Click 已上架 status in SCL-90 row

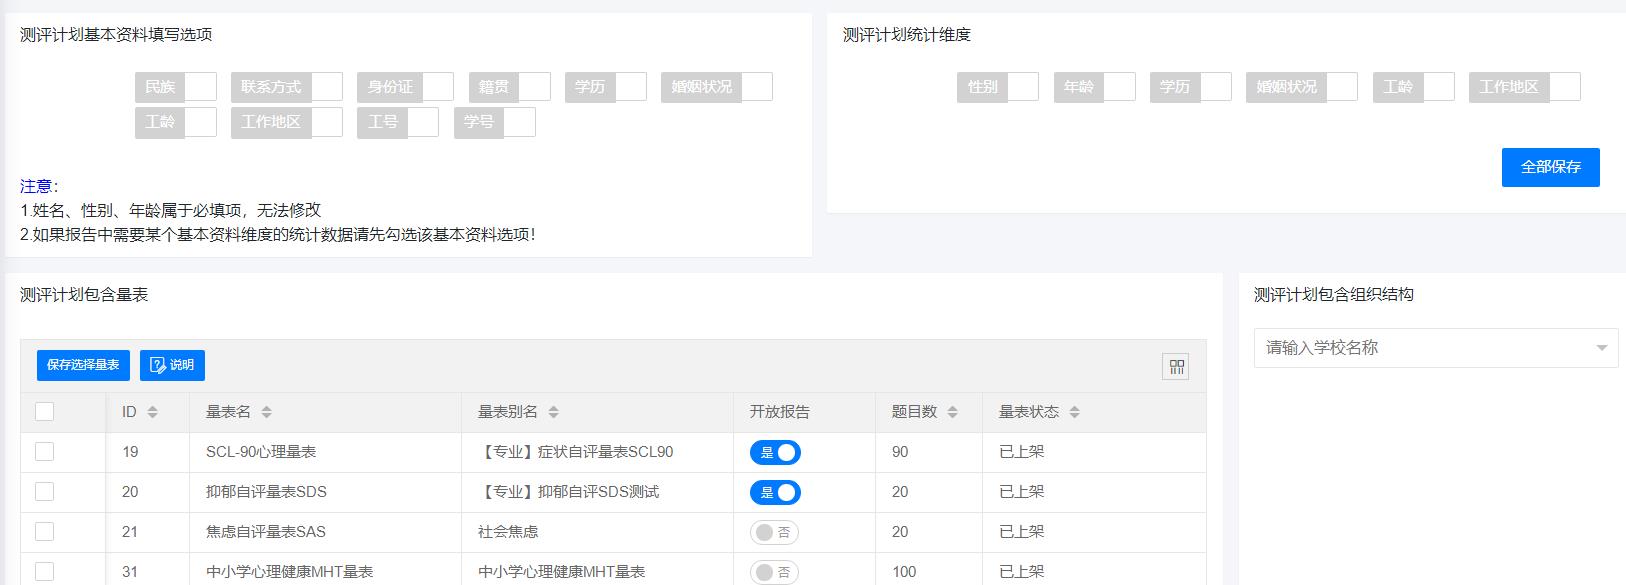coord(1022,452)
